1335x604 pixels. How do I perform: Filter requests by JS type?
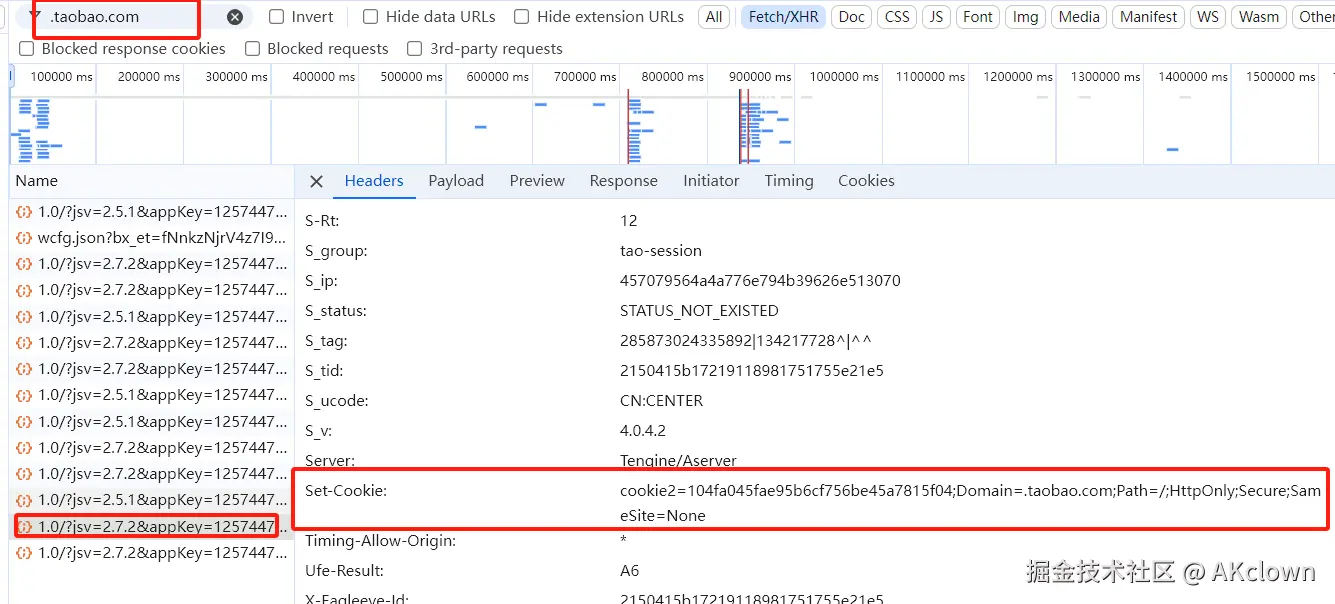[x=936, y=17]
